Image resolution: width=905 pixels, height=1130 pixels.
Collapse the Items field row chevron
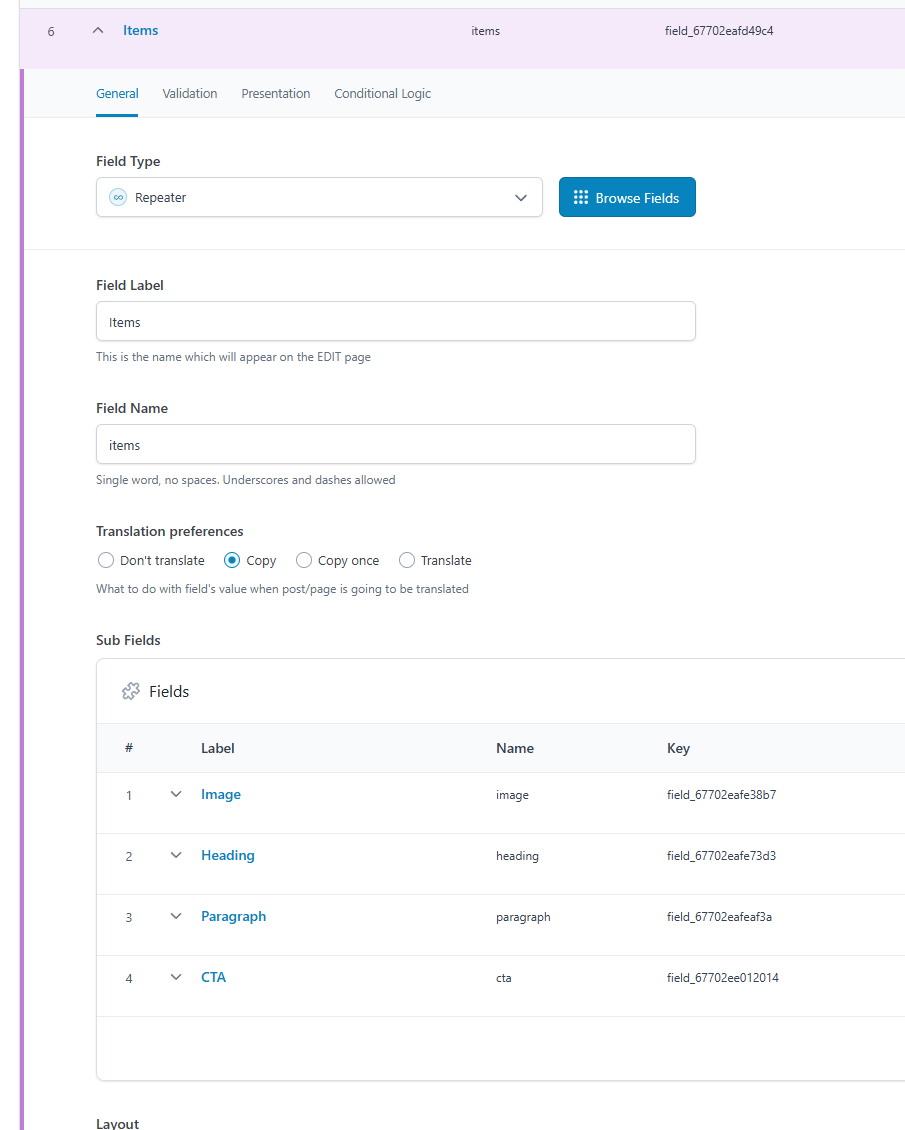tap(99, 30)
